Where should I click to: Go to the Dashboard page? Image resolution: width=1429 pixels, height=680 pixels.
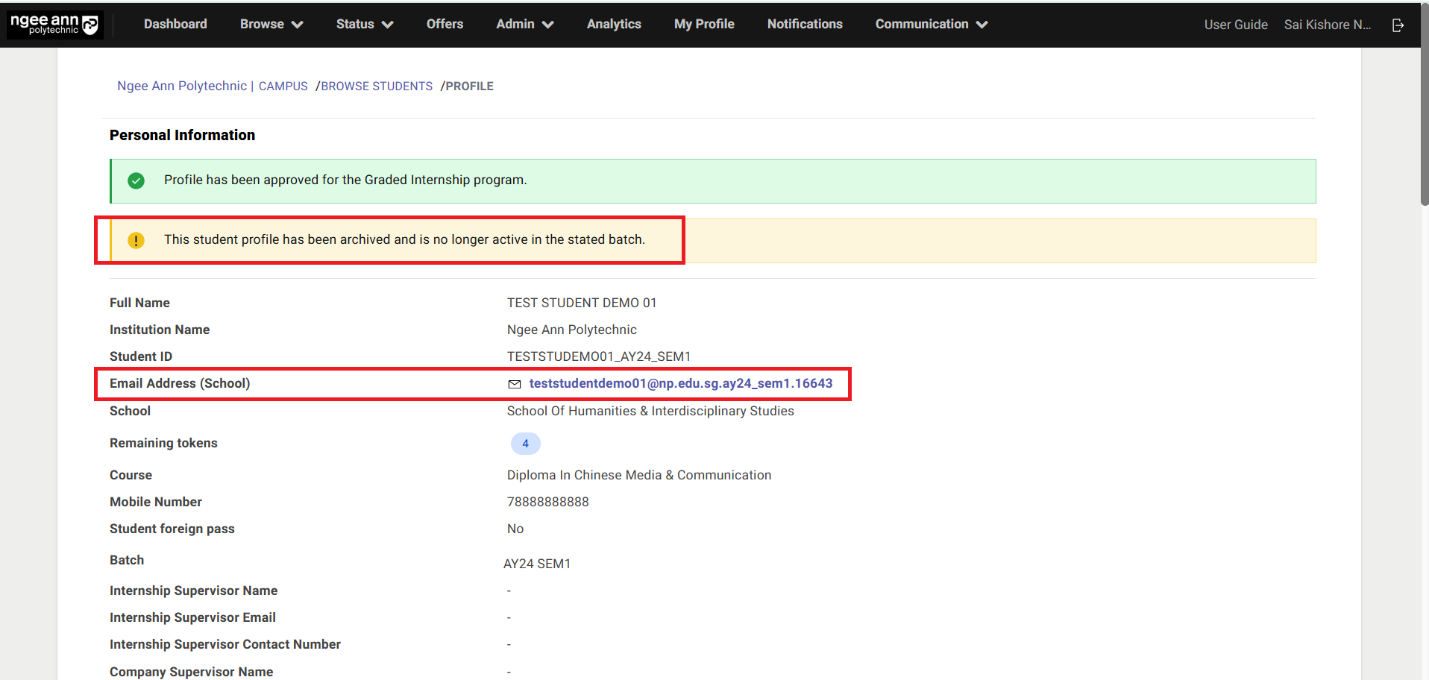[175, 24]
